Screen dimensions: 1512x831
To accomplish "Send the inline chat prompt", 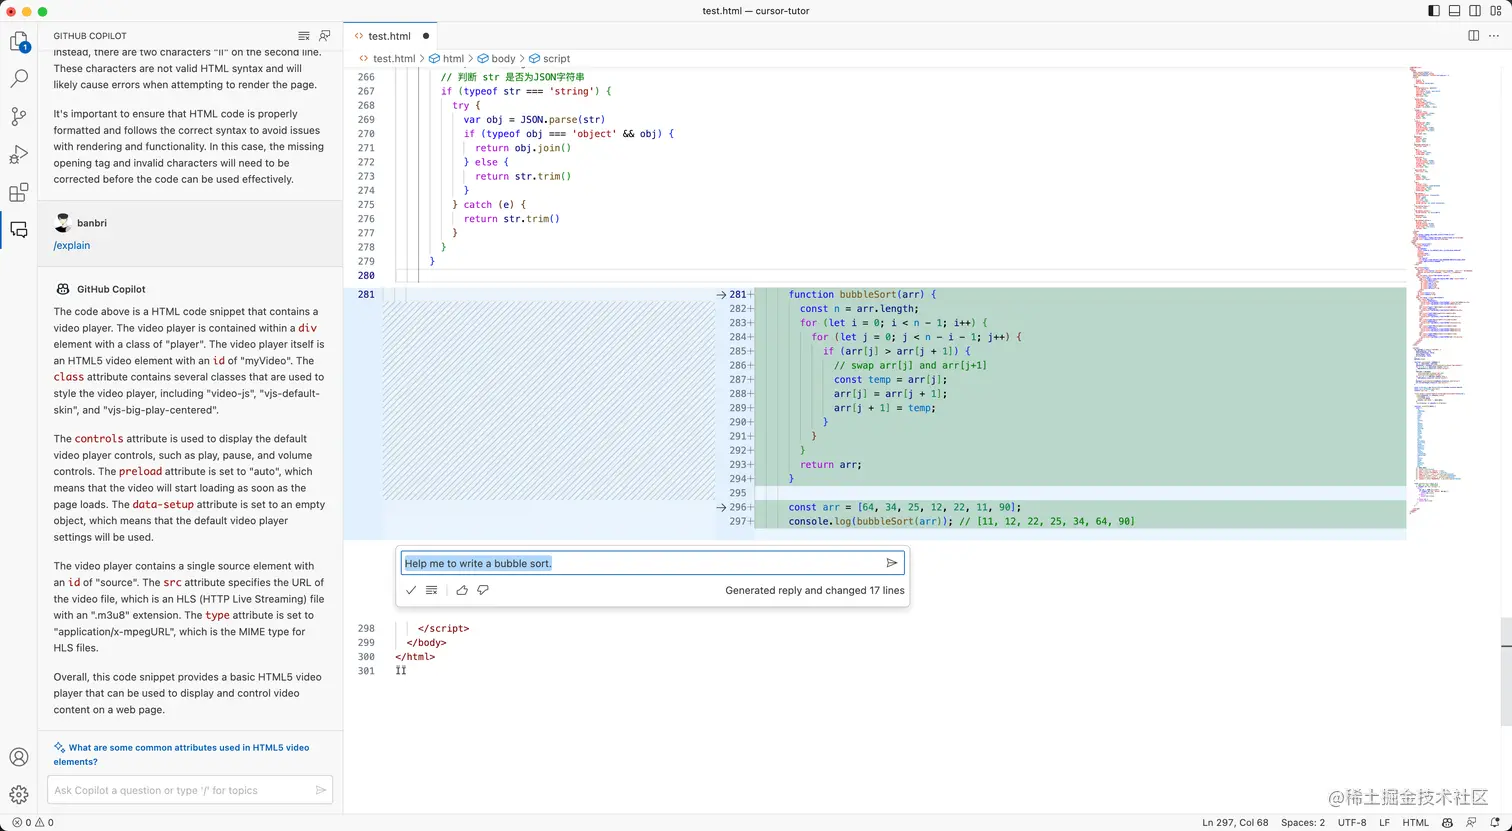I will pyautogui.click(x=892, y=563).
